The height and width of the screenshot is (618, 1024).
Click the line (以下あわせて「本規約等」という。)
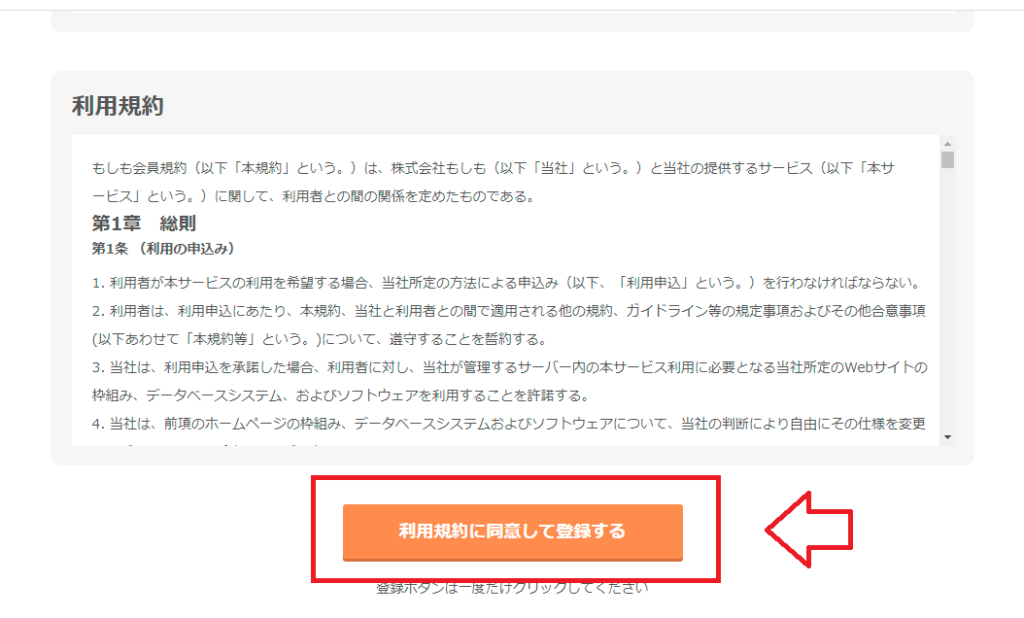pyautogui.click(x=319, y=339)
